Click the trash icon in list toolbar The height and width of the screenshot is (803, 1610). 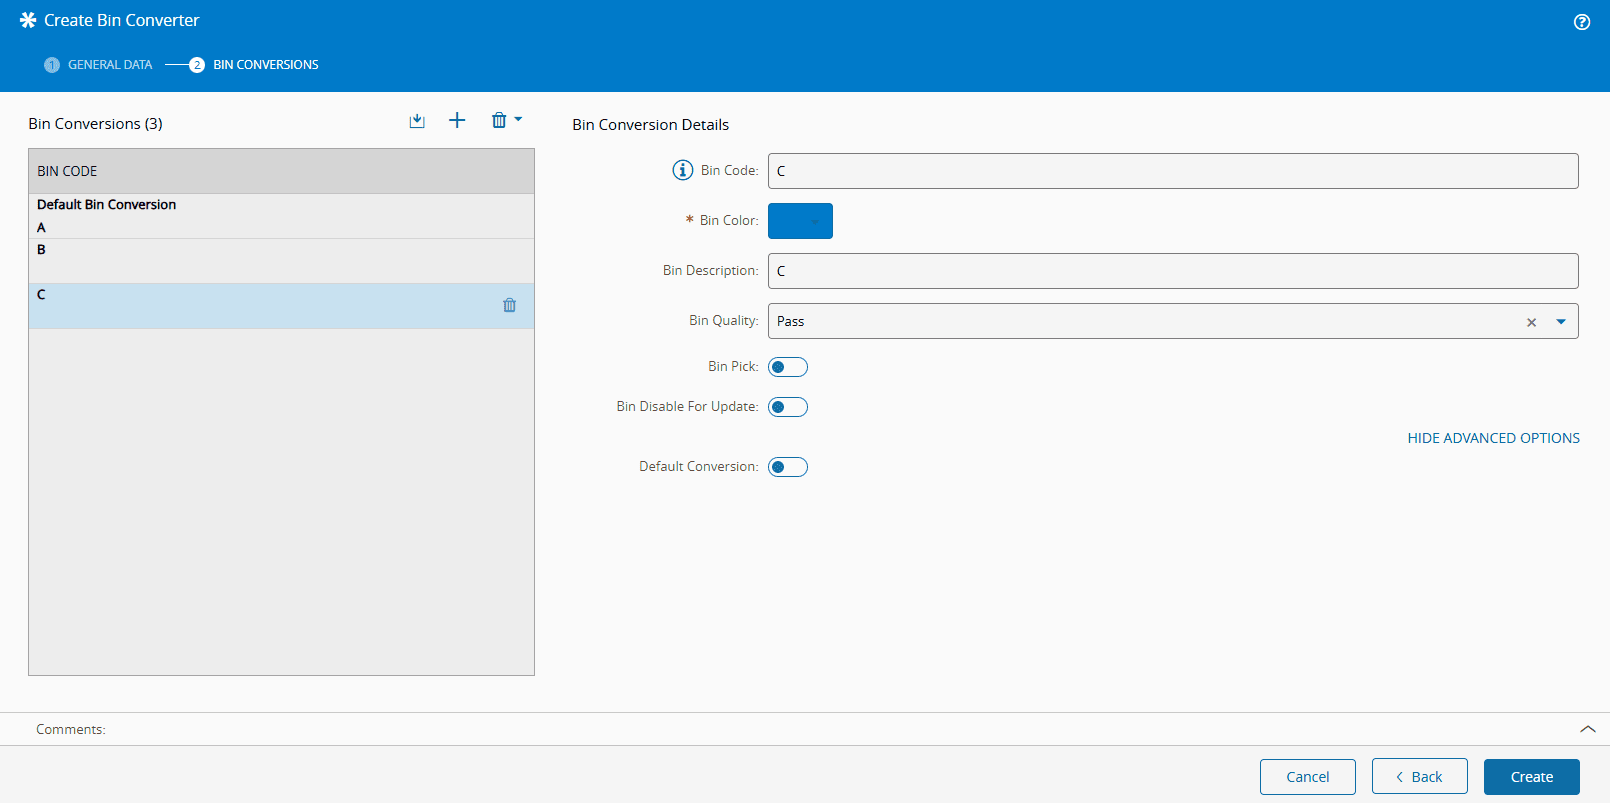[499, 121]
